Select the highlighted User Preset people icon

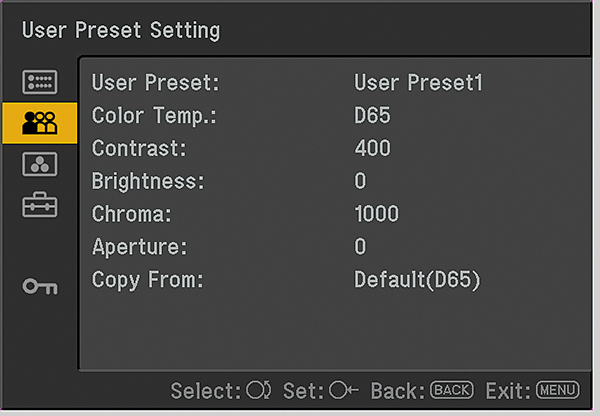(x=39, y=123)
